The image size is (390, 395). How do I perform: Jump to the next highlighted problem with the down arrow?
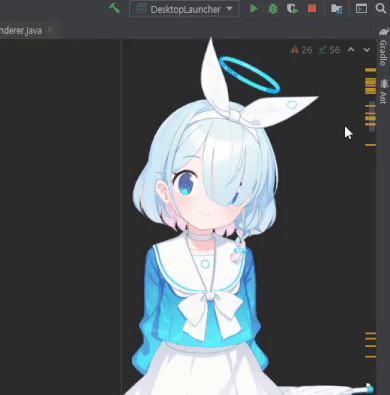tap(367, 50)
